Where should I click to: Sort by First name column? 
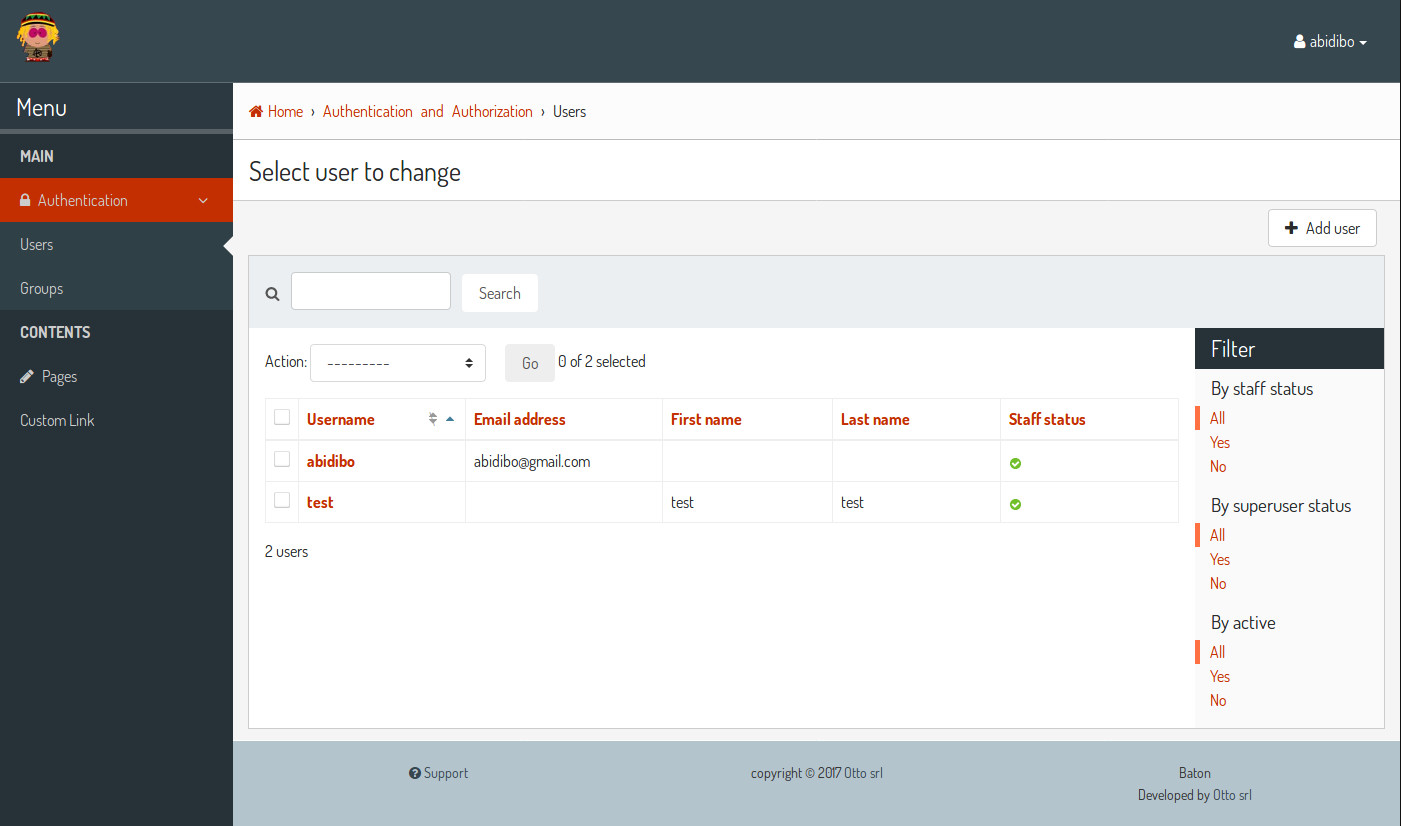pyautogui.click(x=706, y=419)
